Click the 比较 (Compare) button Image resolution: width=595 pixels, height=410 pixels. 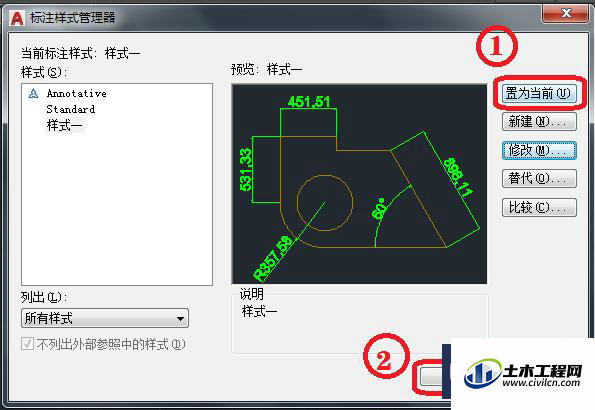[x=539, y=207]
